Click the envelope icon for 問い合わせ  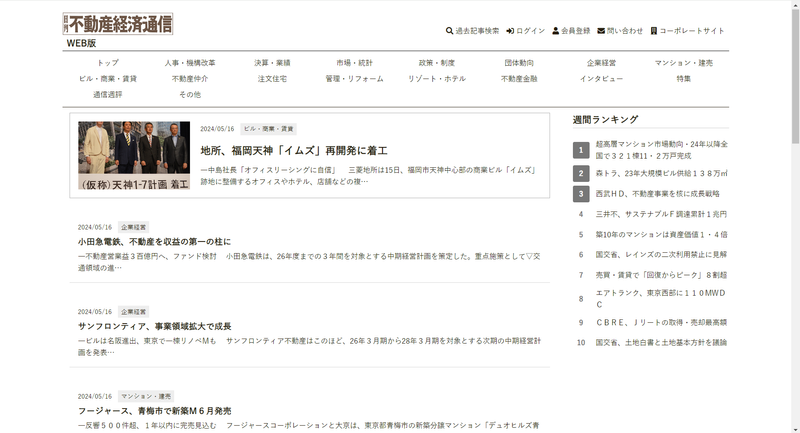[601, 31]
